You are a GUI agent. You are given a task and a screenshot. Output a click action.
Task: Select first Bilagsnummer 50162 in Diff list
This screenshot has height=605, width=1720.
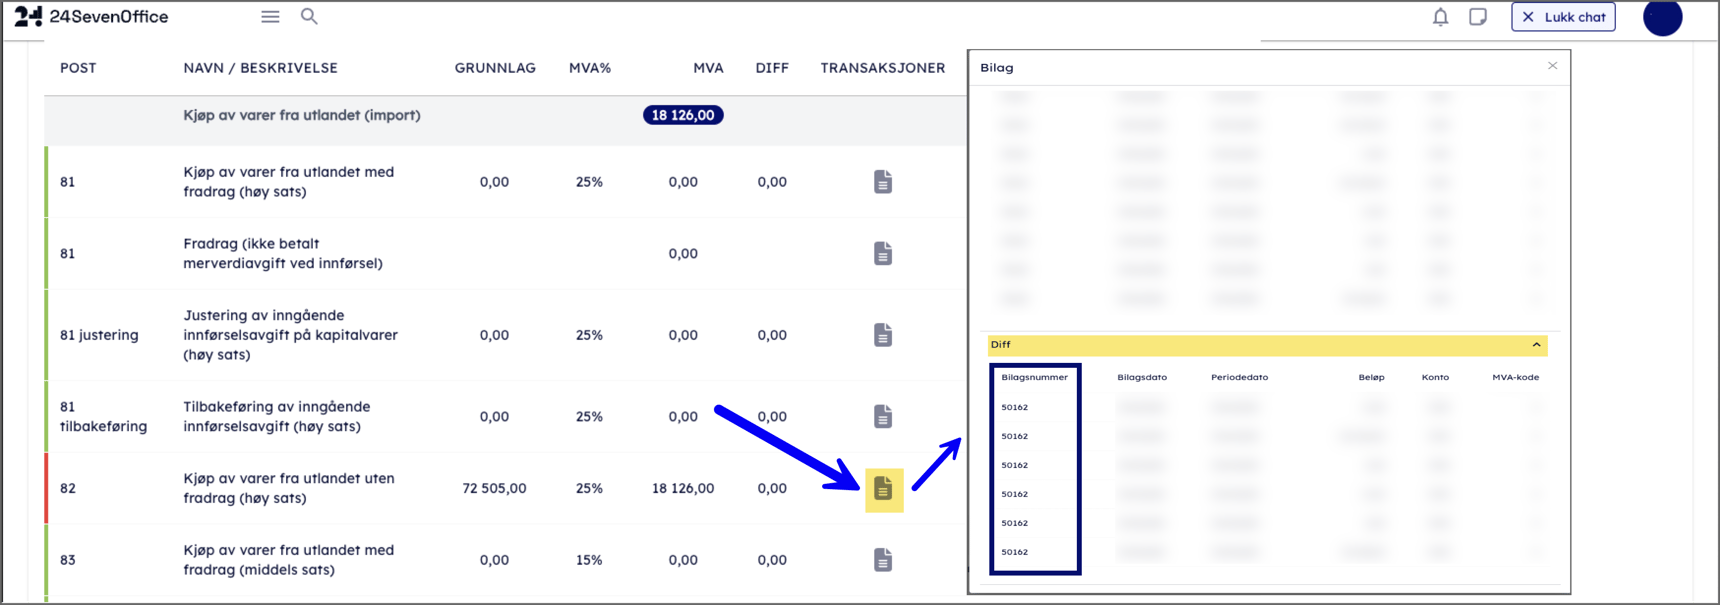click(x=1014, y=407)
